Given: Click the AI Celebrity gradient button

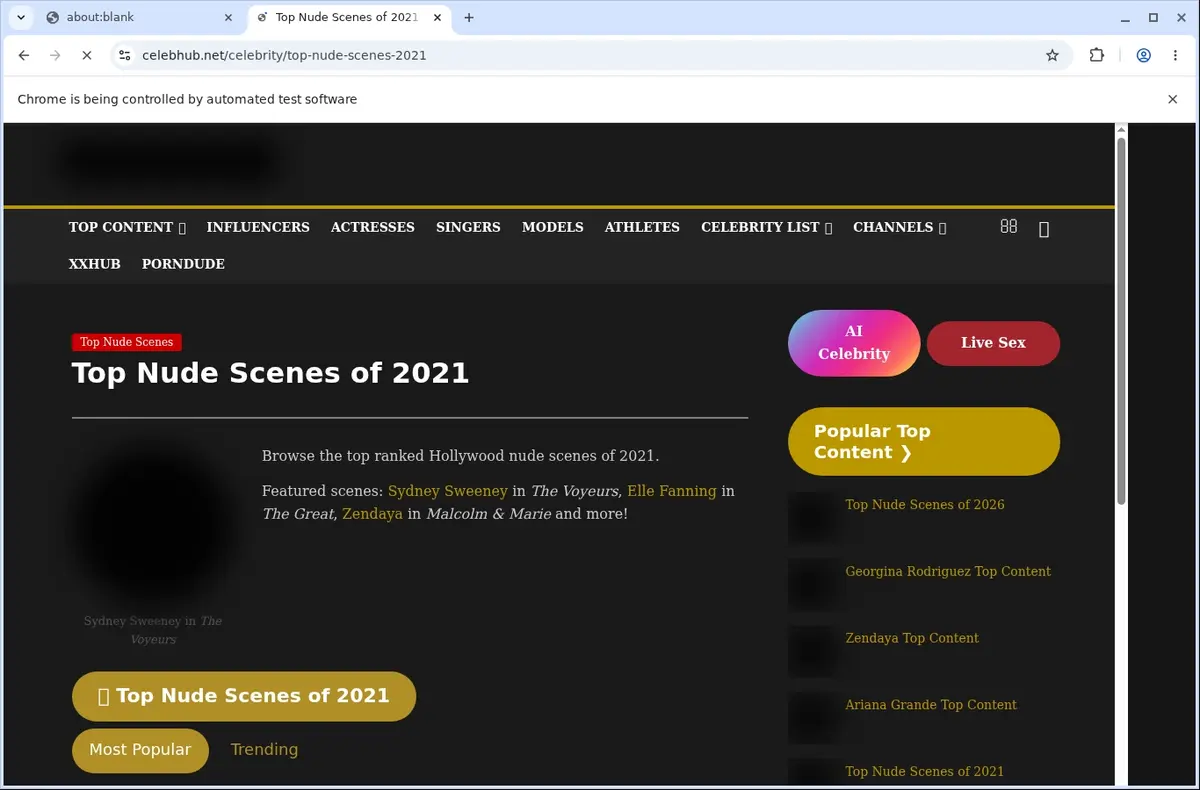Looking at the screenshot, I should pos(854,343).
